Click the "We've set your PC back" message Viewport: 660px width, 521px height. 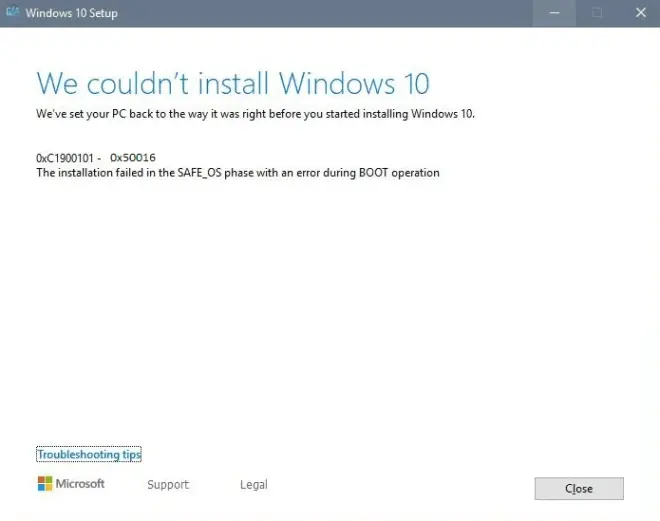(255, 114)
